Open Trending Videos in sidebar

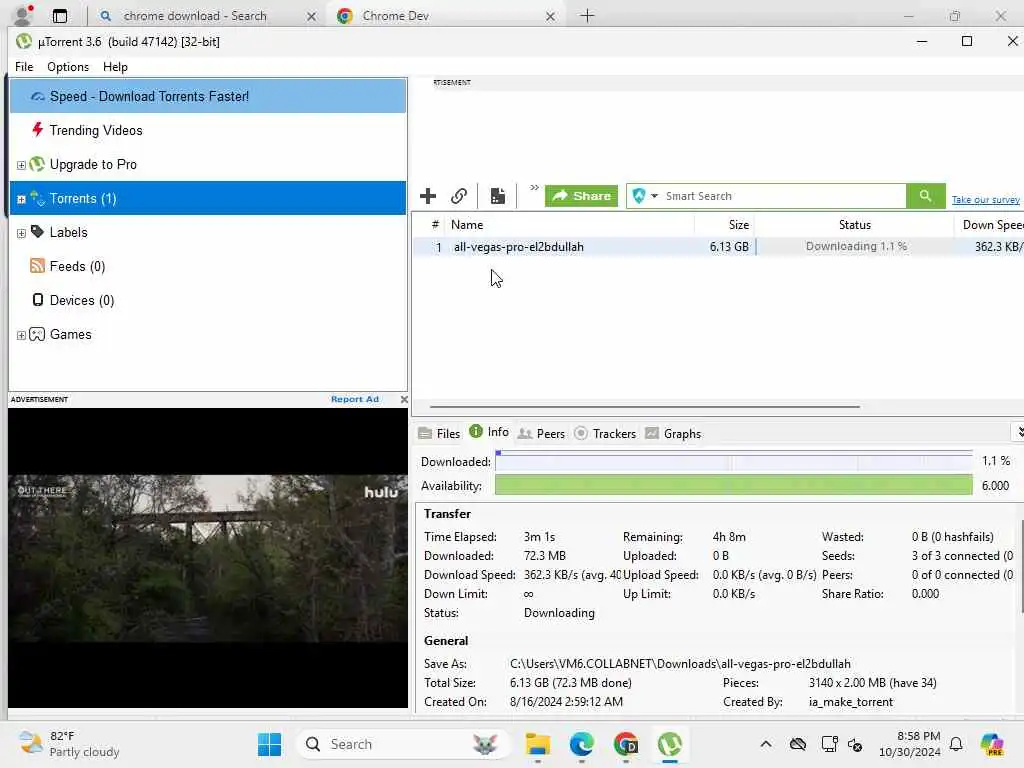click(x=95, y=131)
